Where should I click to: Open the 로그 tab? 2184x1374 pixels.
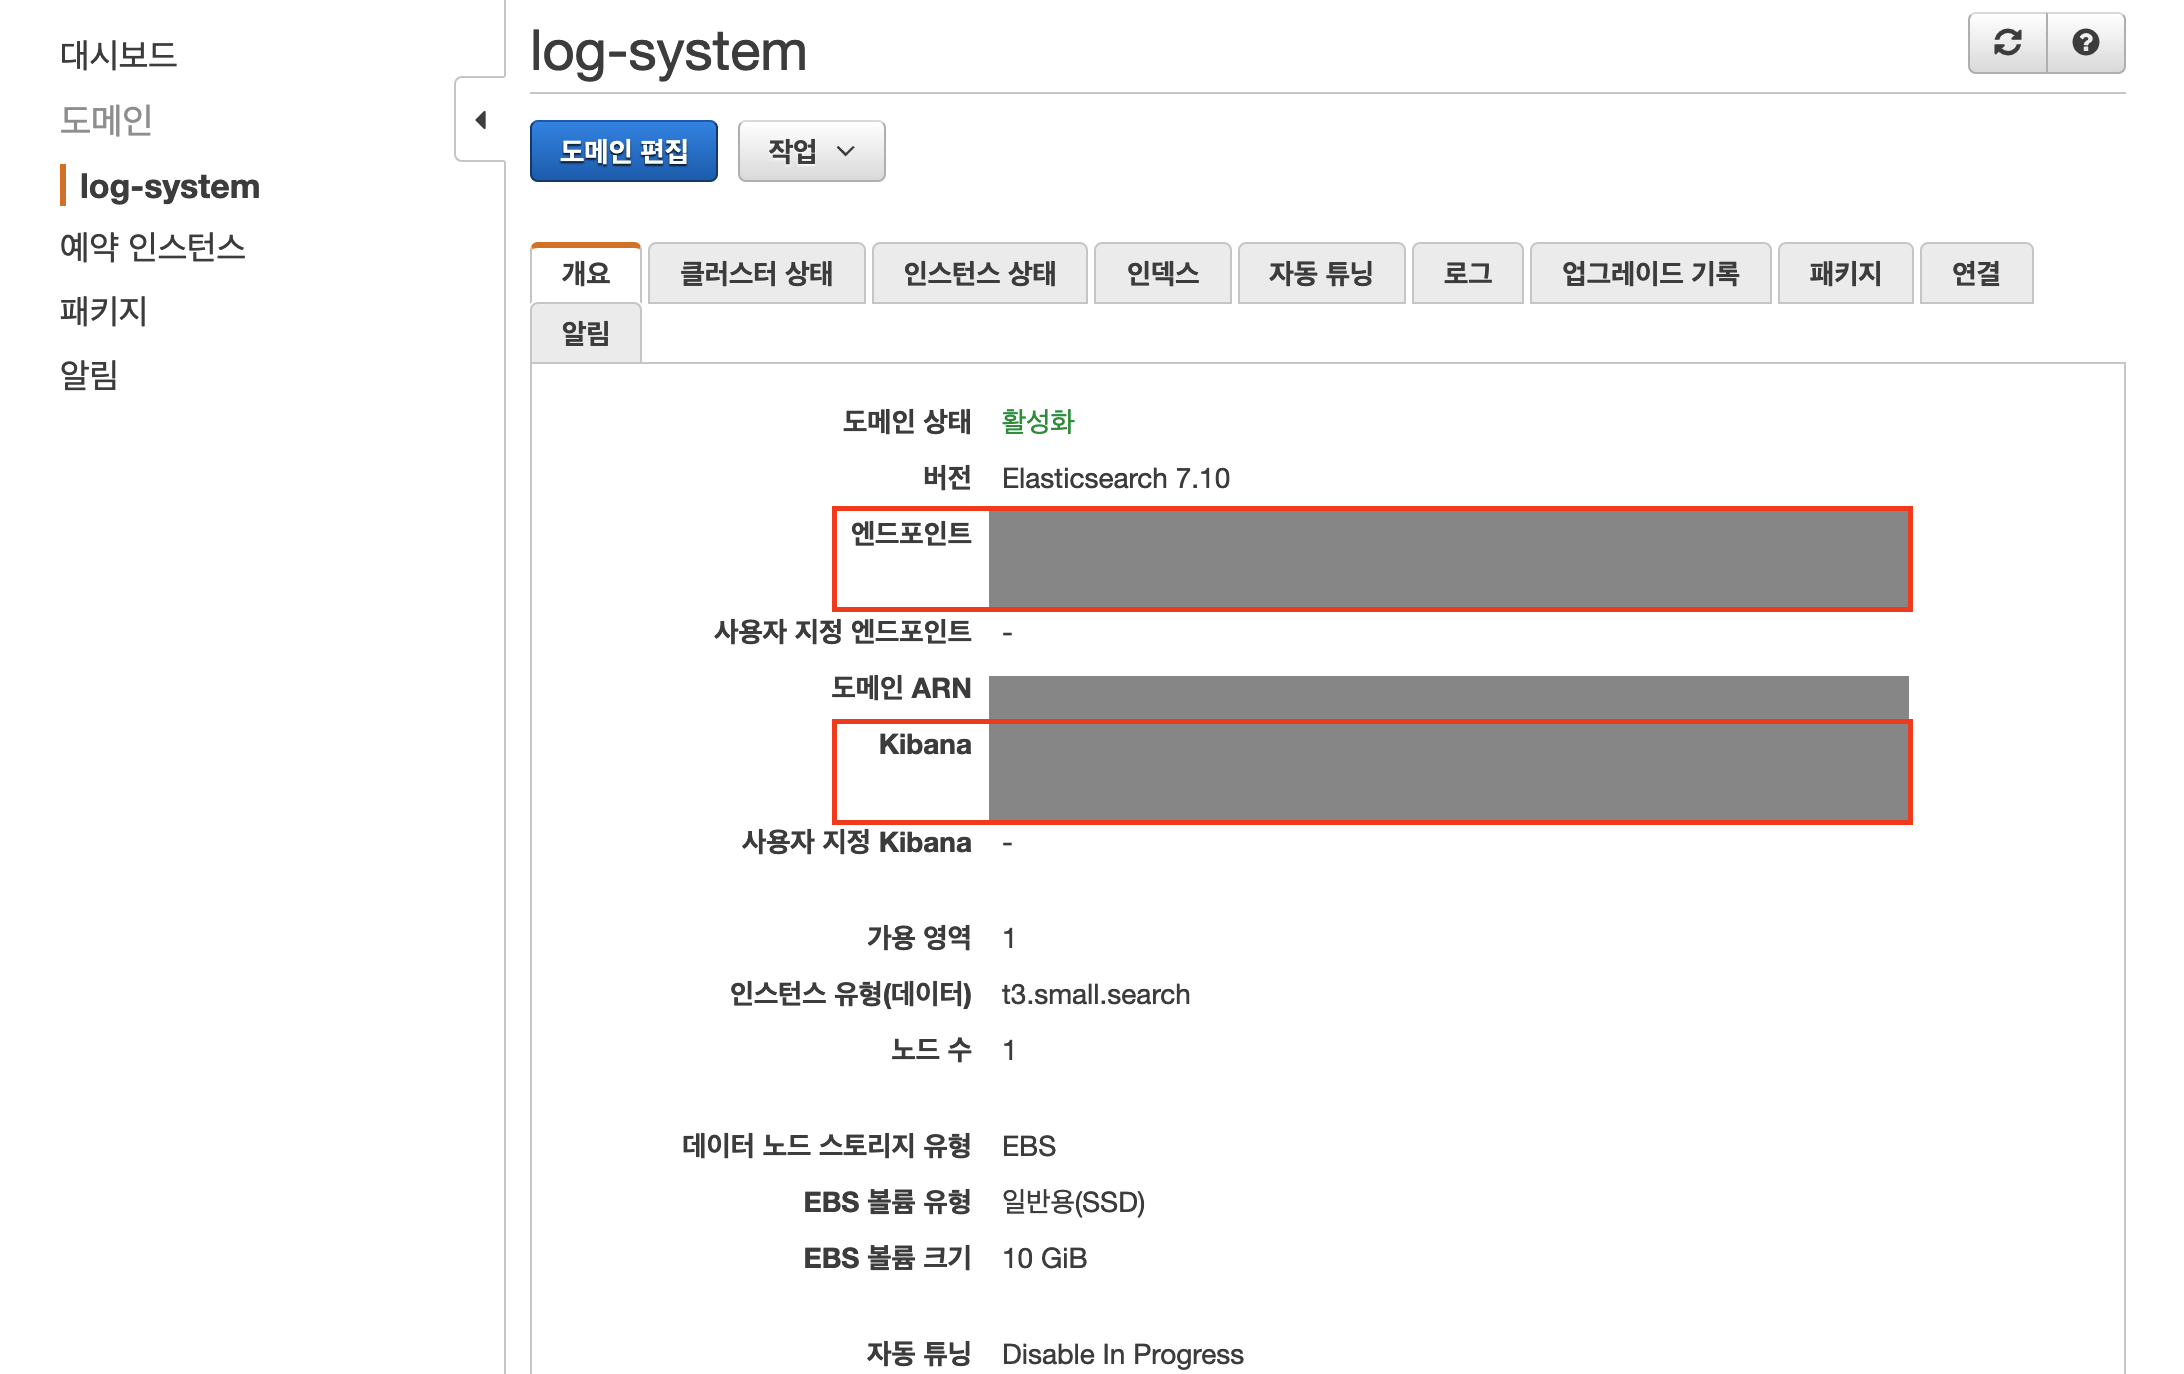point(1467,273)
